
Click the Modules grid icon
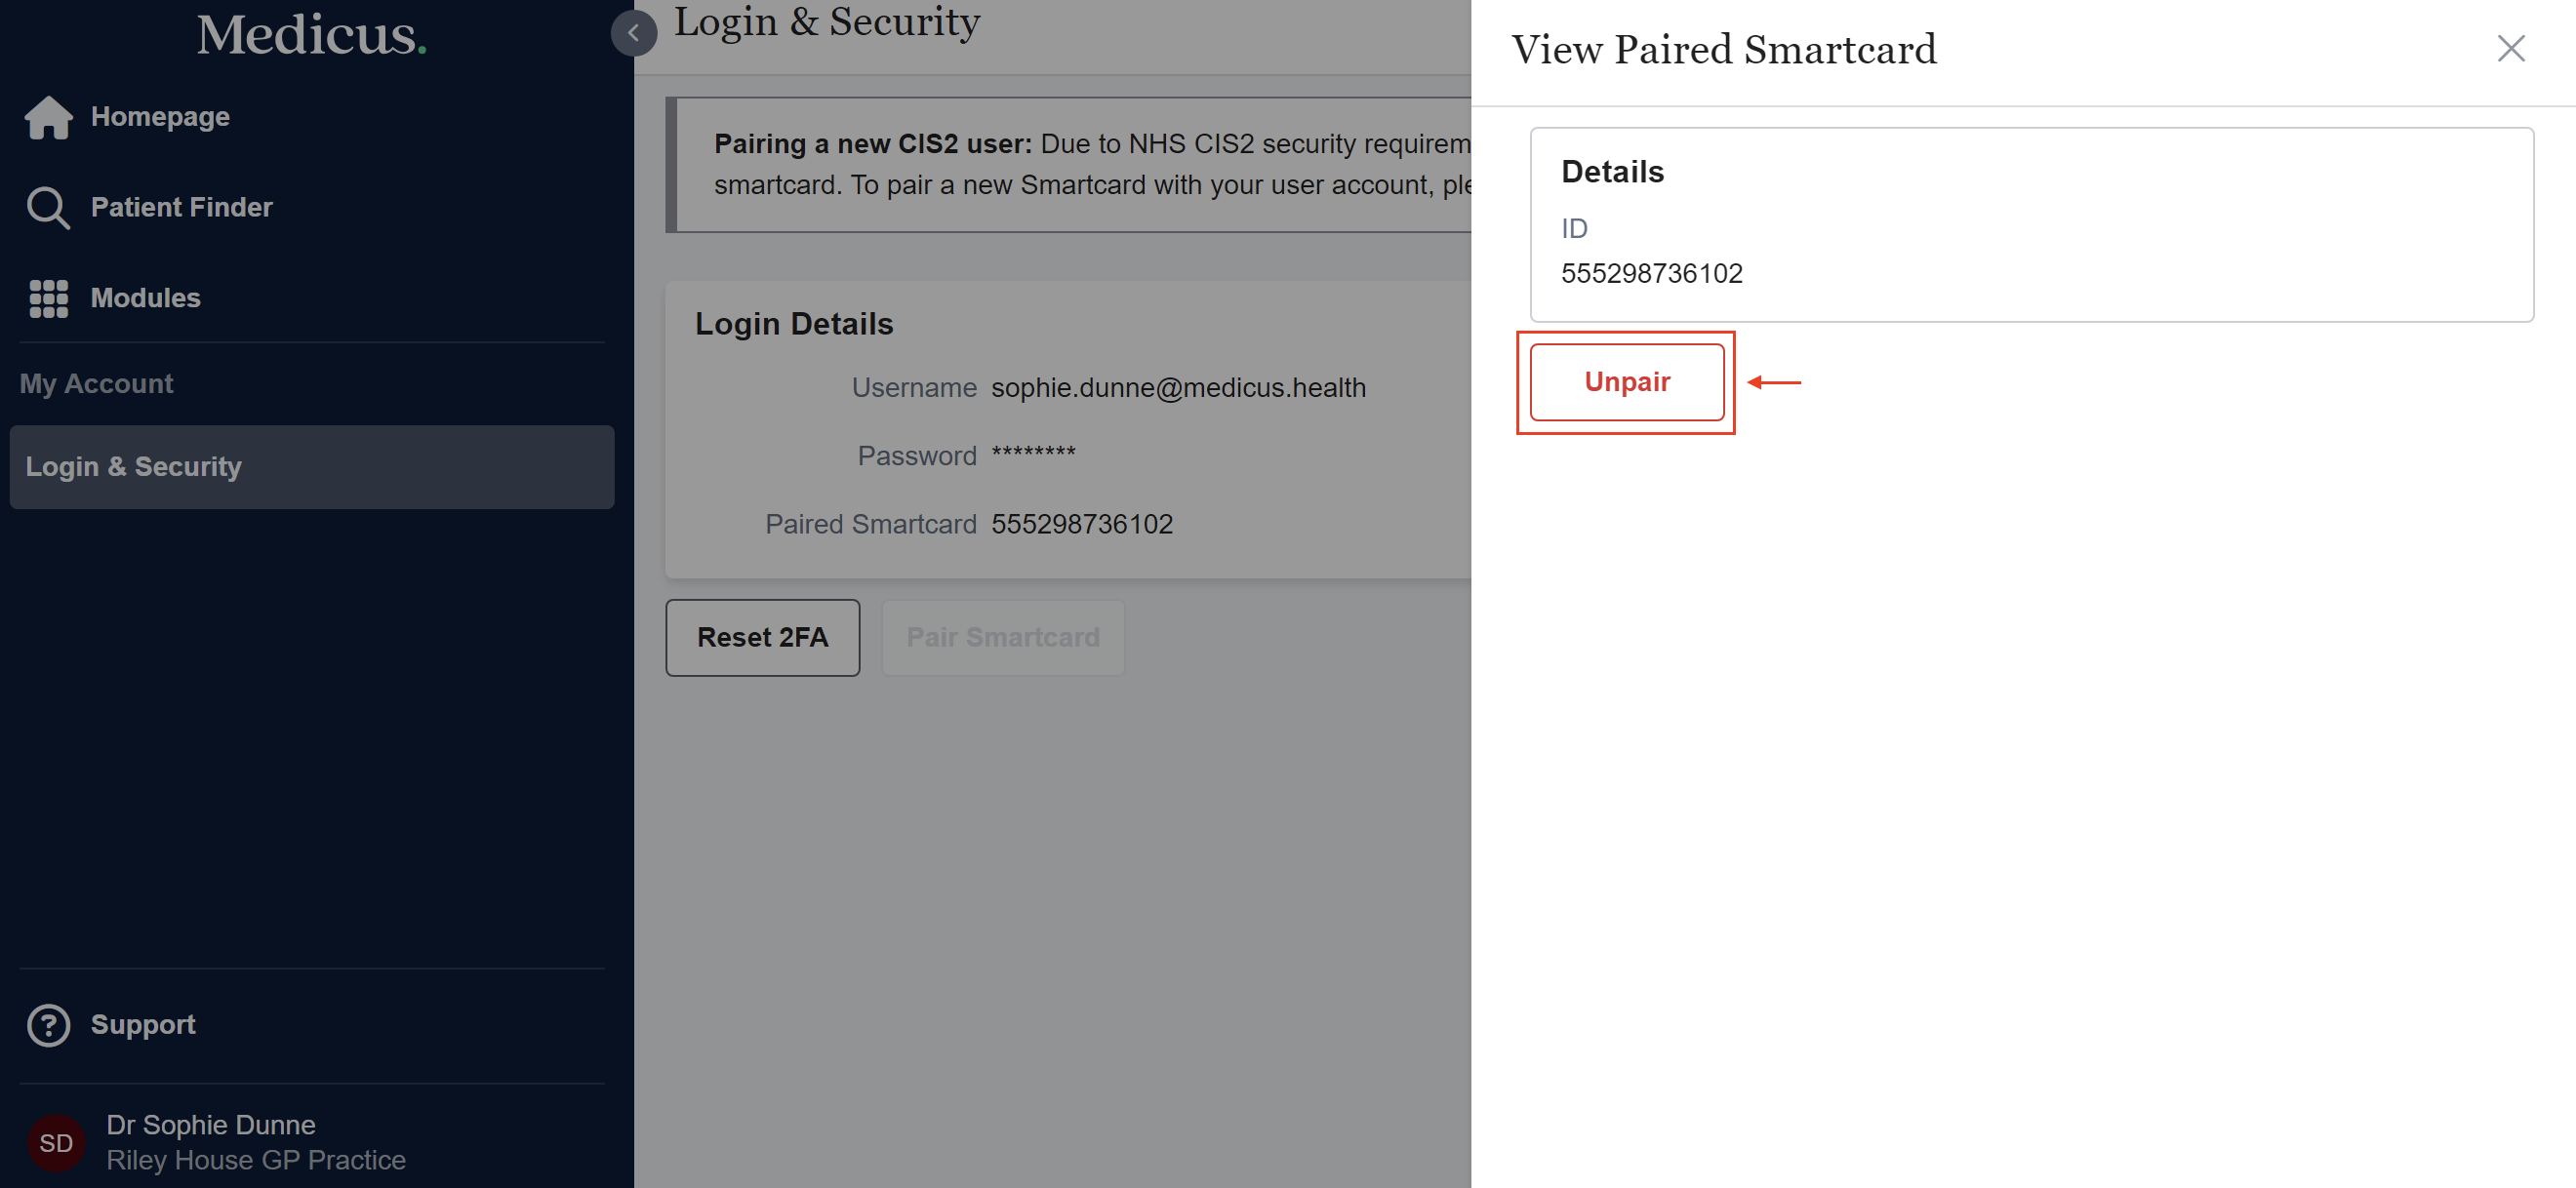click(x=48, y=298)
